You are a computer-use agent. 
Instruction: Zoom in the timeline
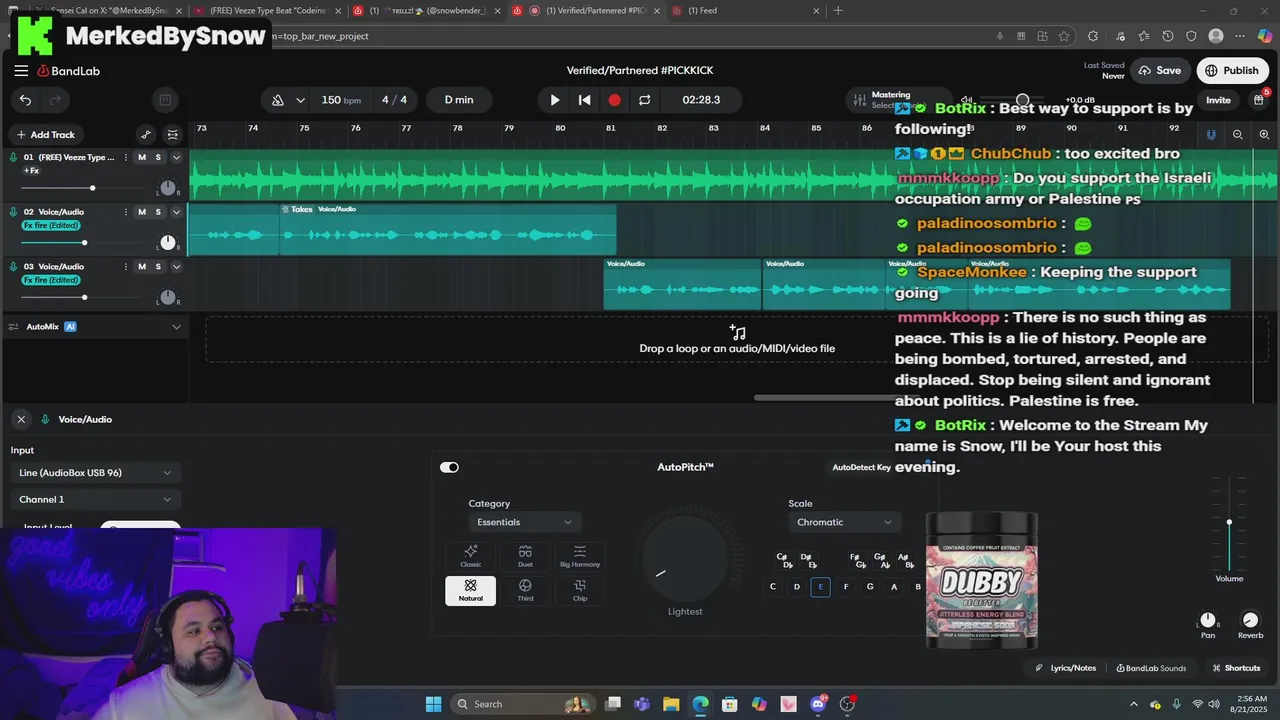coord(1264,135)
